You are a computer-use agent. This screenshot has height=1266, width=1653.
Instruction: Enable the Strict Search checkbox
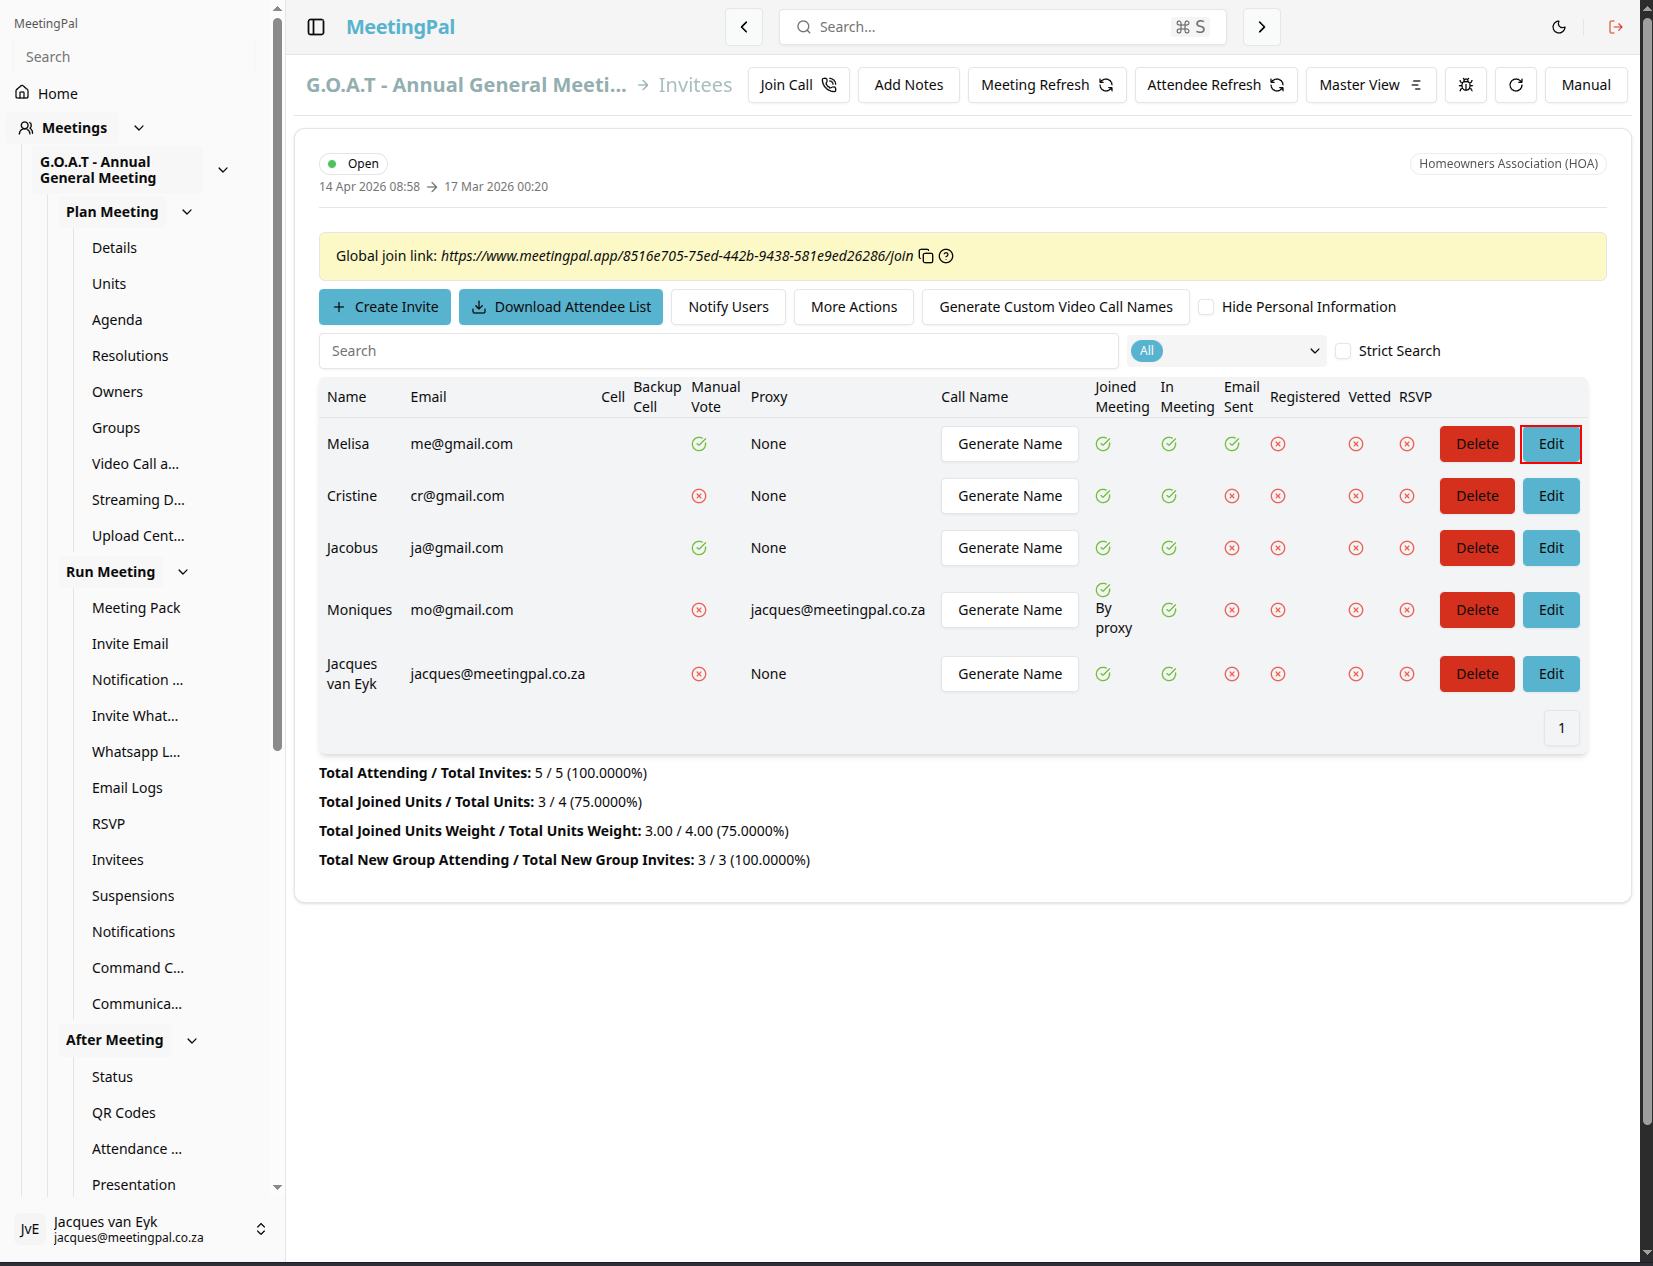point(1343,351)
